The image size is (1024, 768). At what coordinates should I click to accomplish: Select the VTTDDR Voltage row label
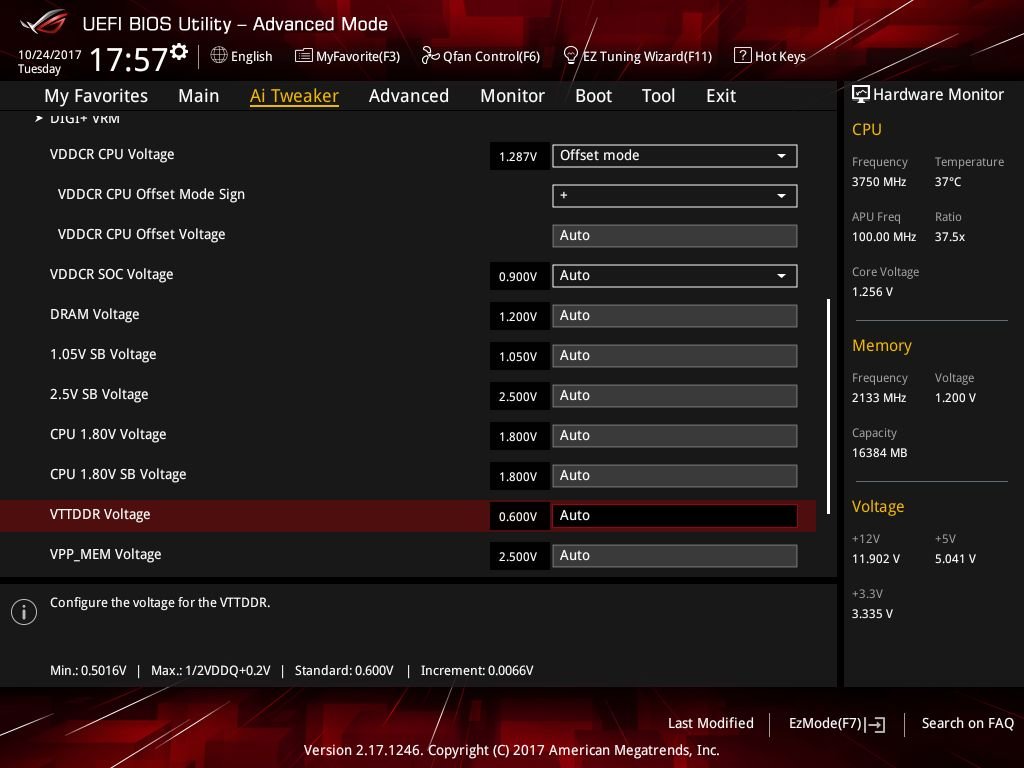[x=100, y=515]
